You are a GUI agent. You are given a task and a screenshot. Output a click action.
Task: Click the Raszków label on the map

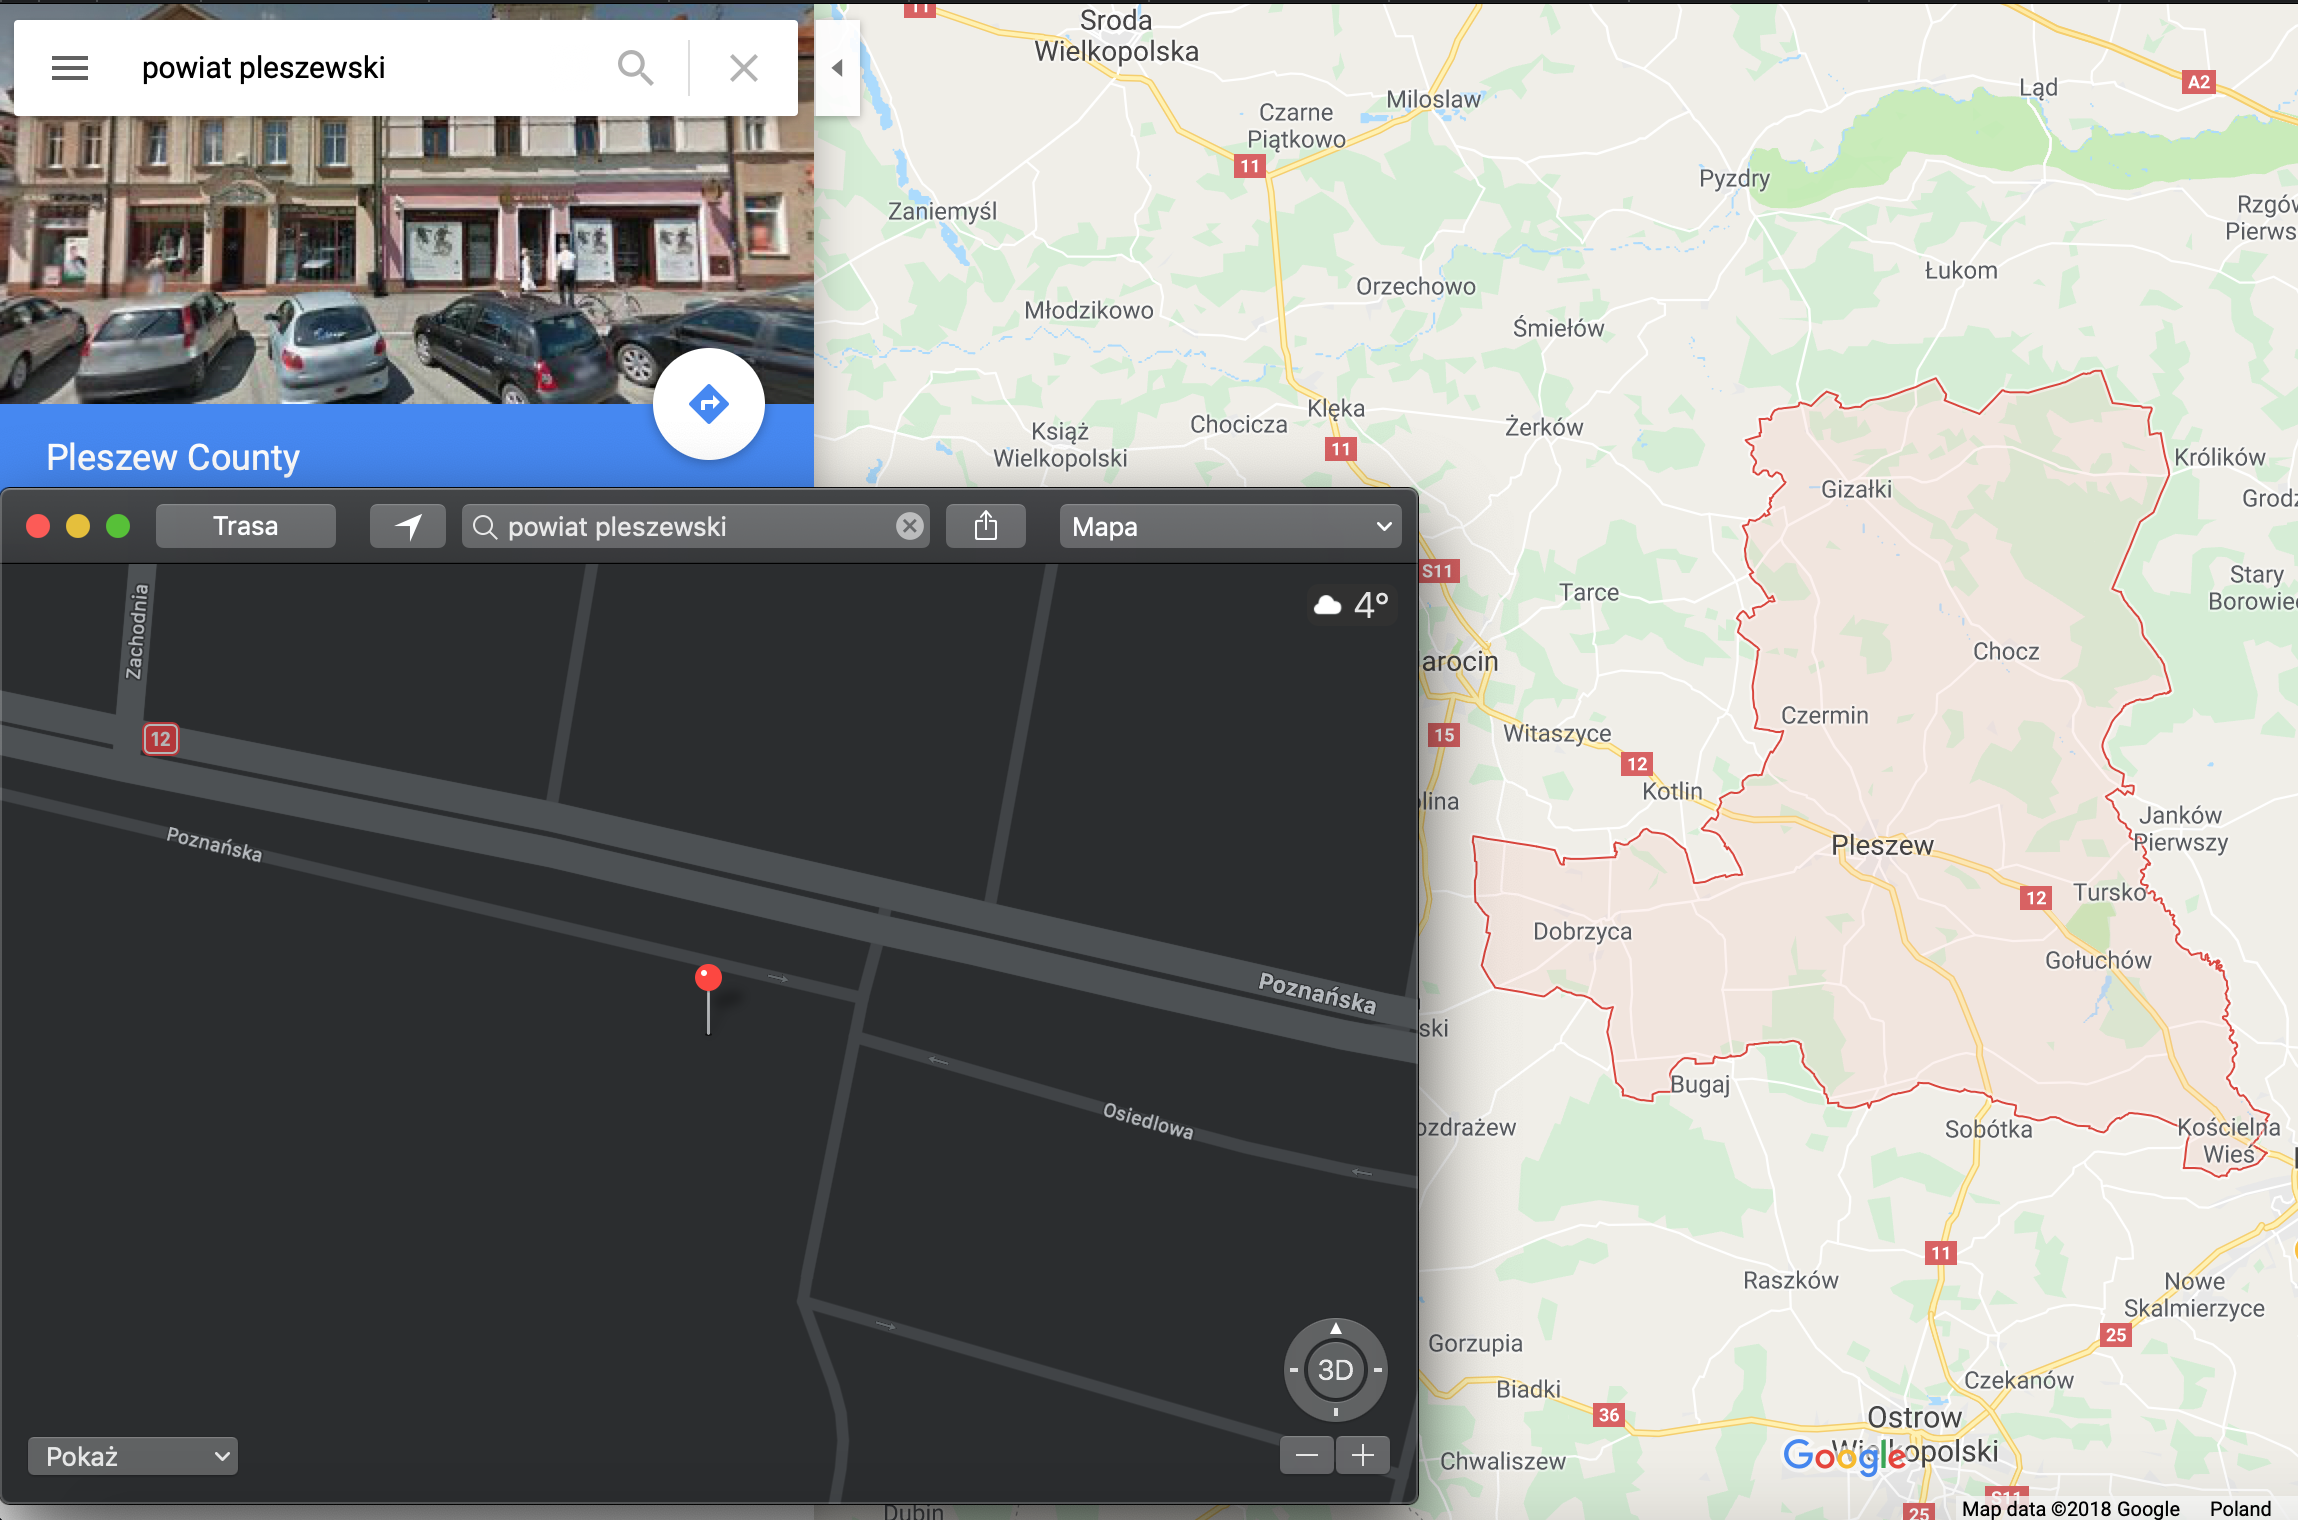tap(1790, 1280)
